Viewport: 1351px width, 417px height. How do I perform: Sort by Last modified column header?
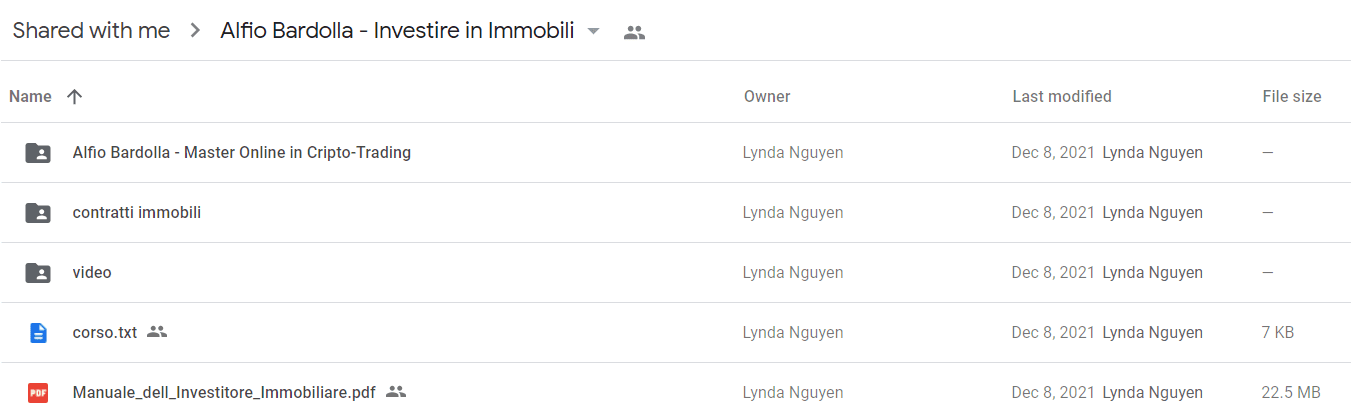1062,97
